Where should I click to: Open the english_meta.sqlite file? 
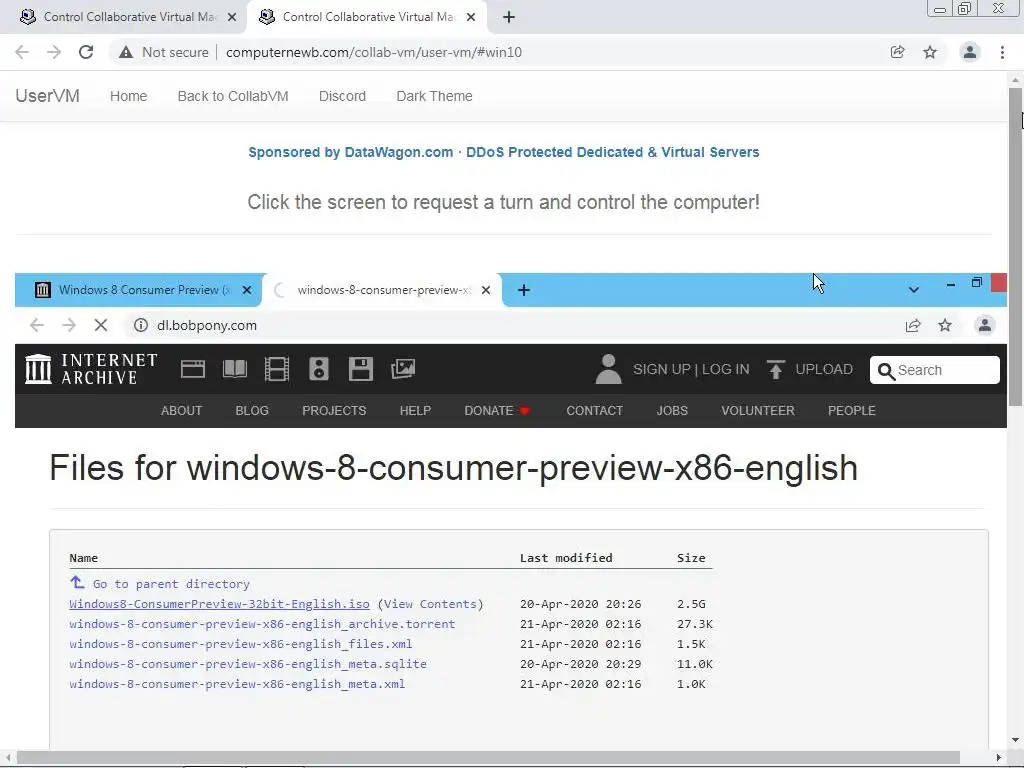pos(248,664)
